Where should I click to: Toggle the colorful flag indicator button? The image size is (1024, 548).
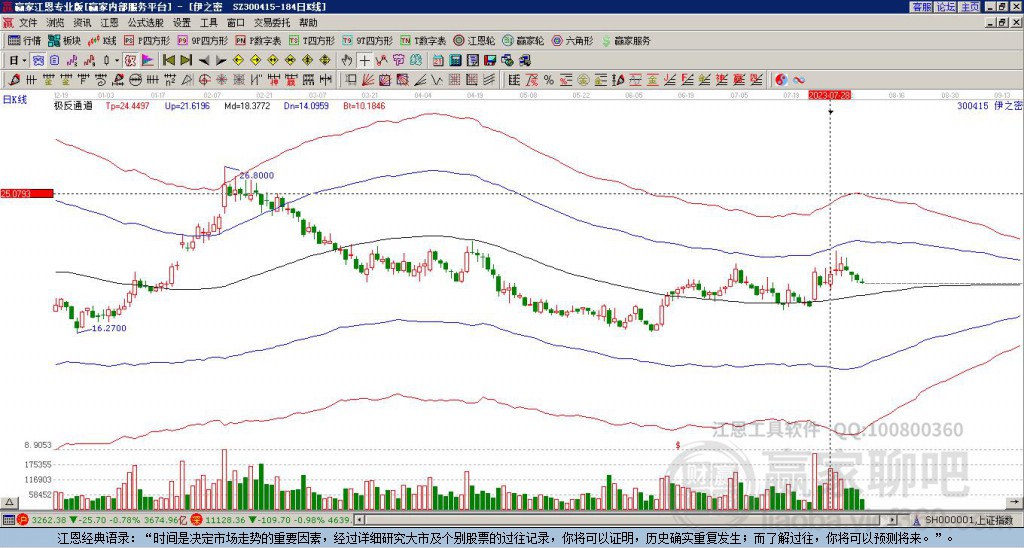pyautogui.click(x=148, y=61)
